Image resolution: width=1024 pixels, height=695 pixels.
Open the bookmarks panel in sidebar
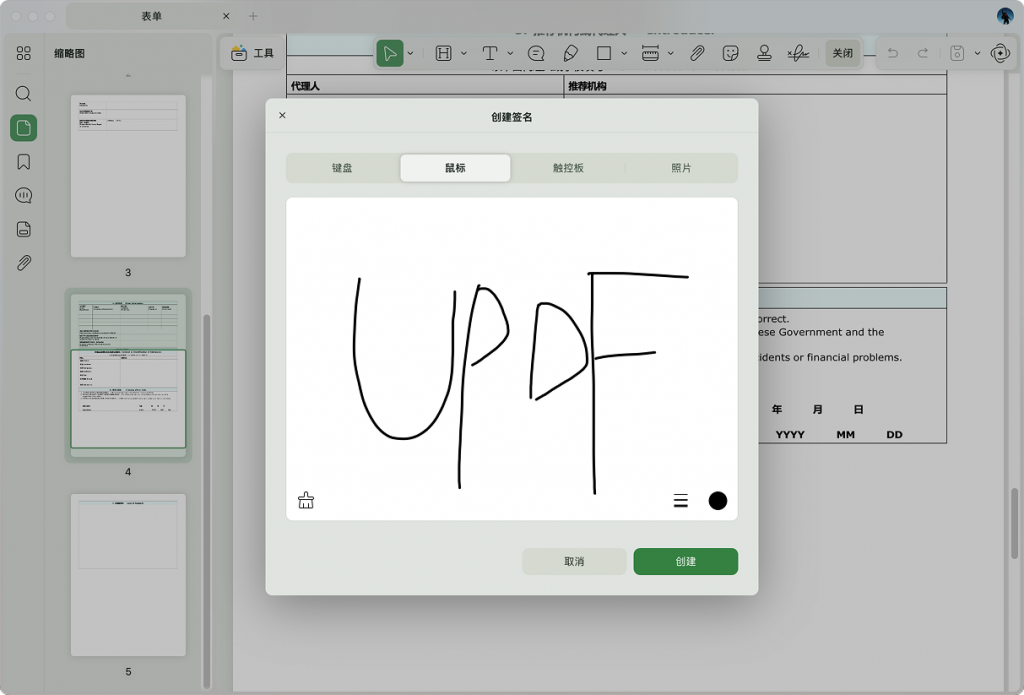pyautogui.click(x=24, y=162)
